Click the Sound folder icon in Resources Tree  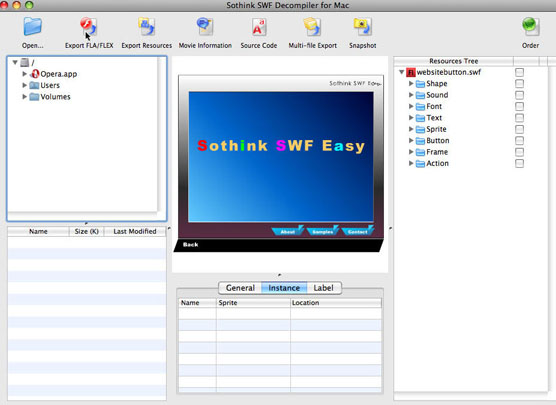(x=420, y=95)
